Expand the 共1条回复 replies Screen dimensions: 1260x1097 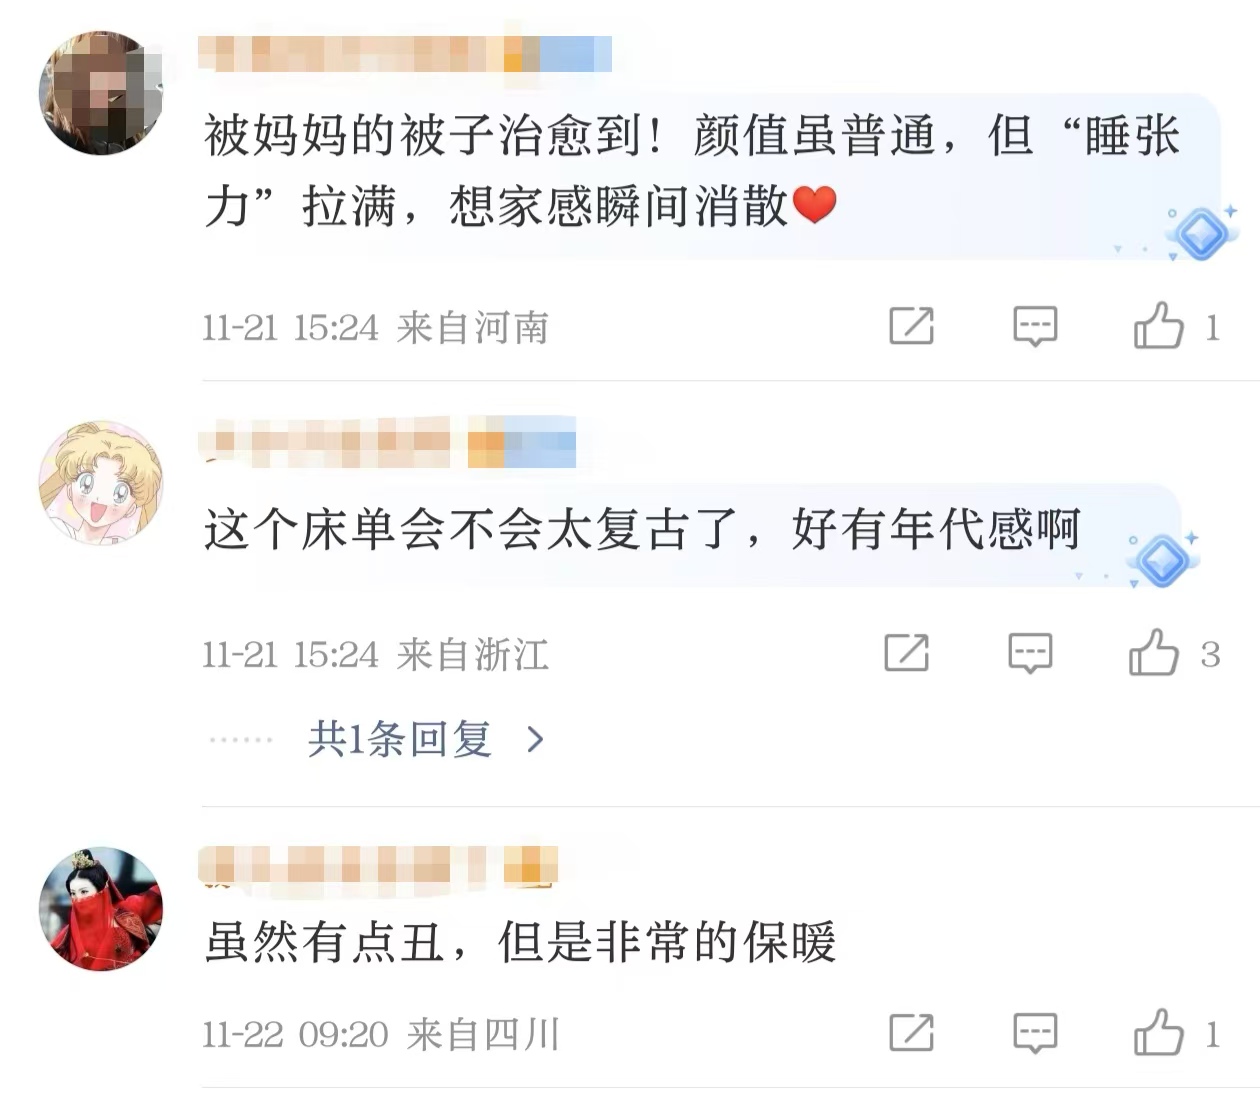tap(399, 739)
